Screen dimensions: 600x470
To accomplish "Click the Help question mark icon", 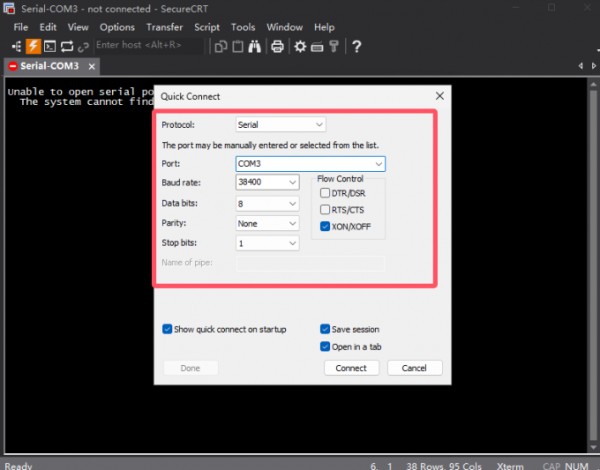I will tap(357, 47).
